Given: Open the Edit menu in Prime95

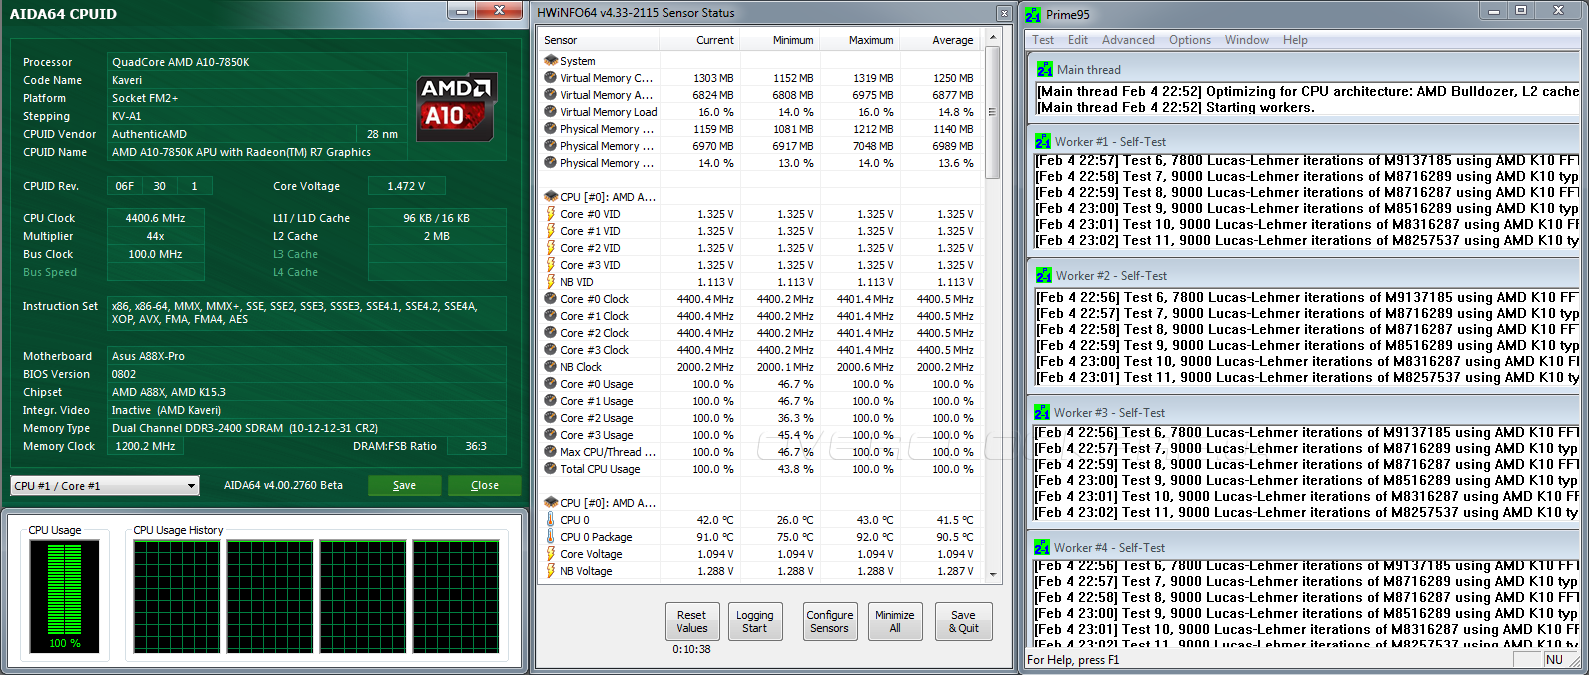Looking at the screenshot, I should 1078,40.
